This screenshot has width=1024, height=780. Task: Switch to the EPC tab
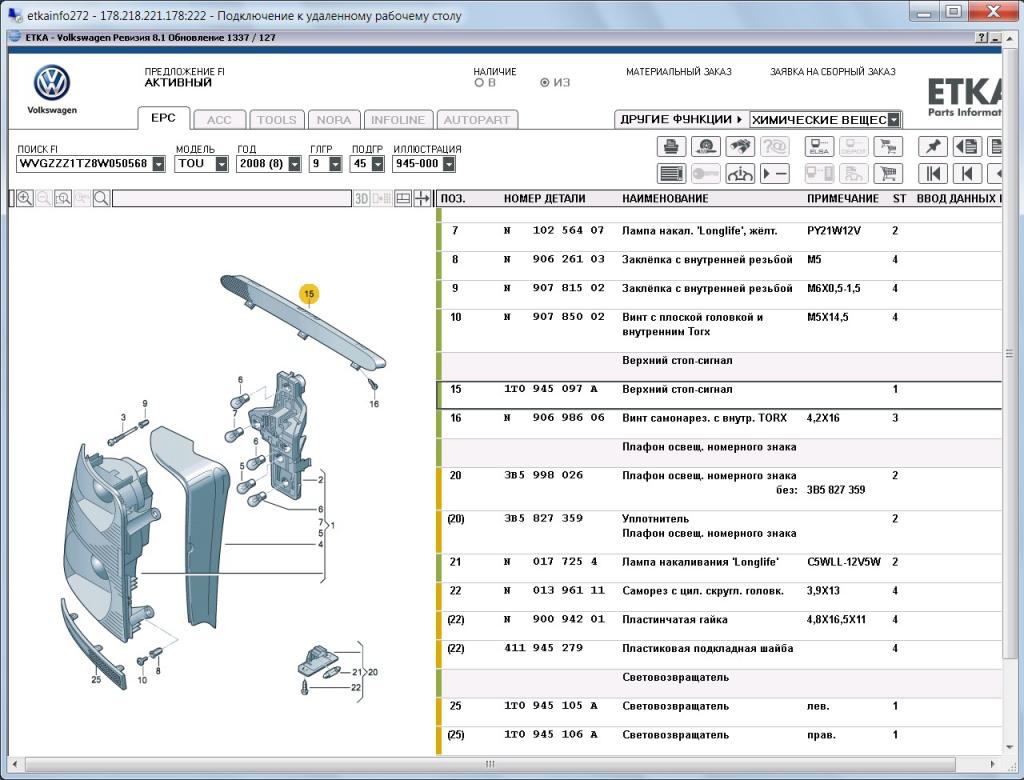(163, 118)
